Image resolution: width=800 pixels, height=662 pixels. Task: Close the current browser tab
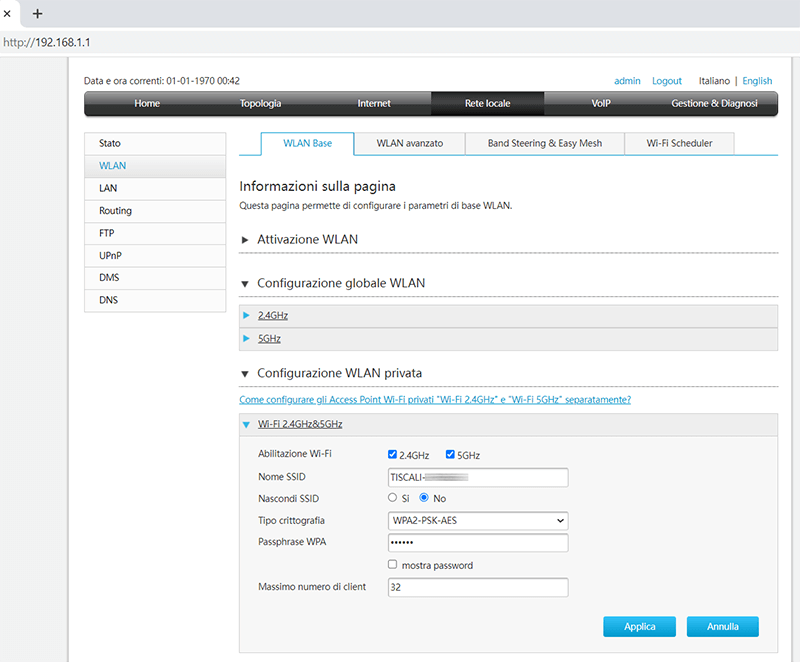tap(8, 13)
